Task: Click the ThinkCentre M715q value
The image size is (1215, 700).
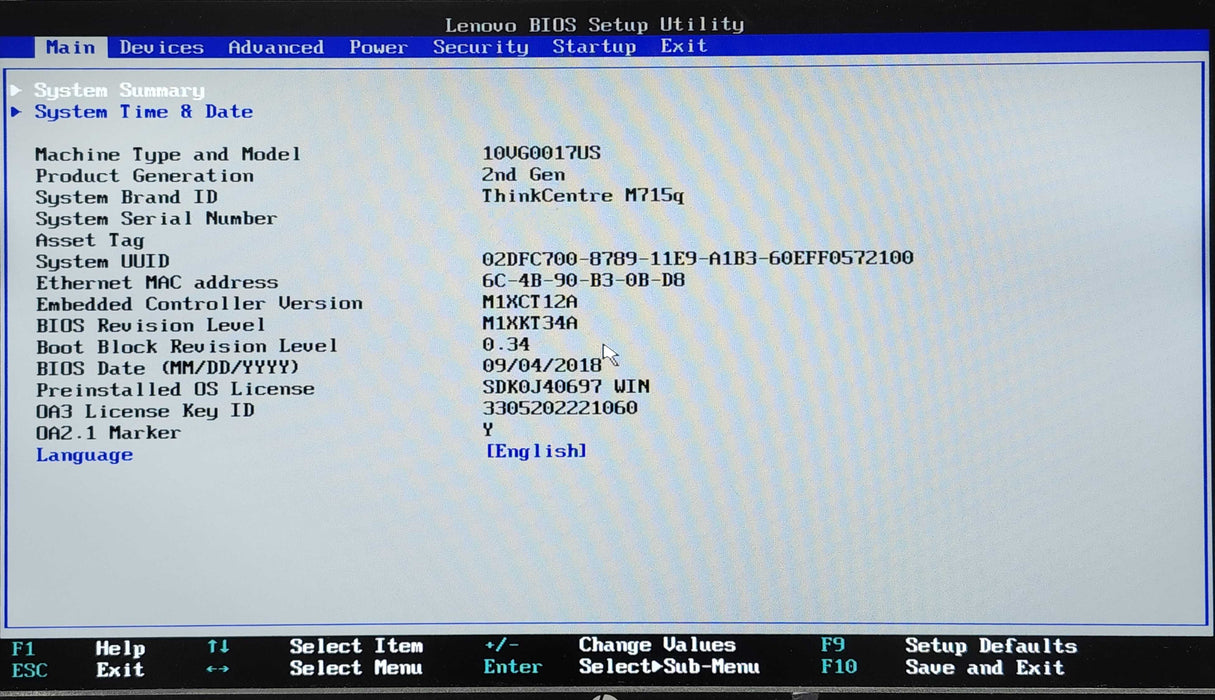Action: coord(583,196)
